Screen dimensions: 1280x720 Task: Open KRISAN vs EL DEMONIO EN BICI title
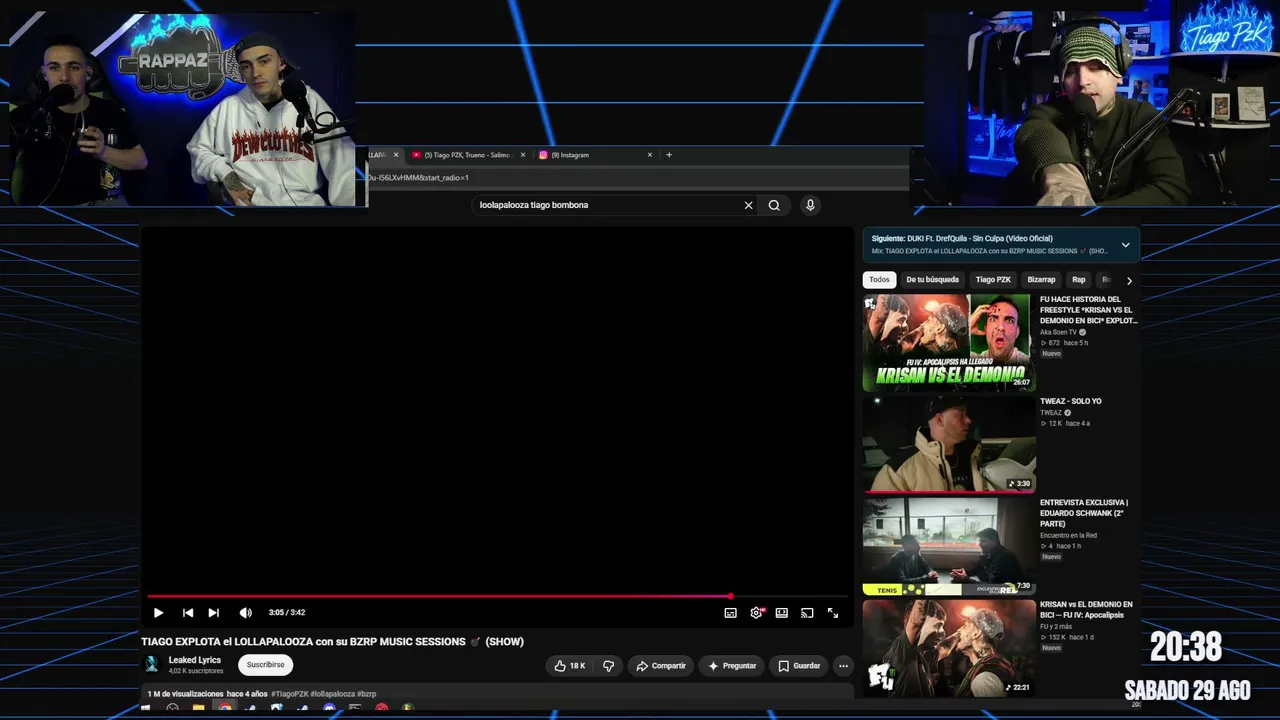pos(1086,610)
